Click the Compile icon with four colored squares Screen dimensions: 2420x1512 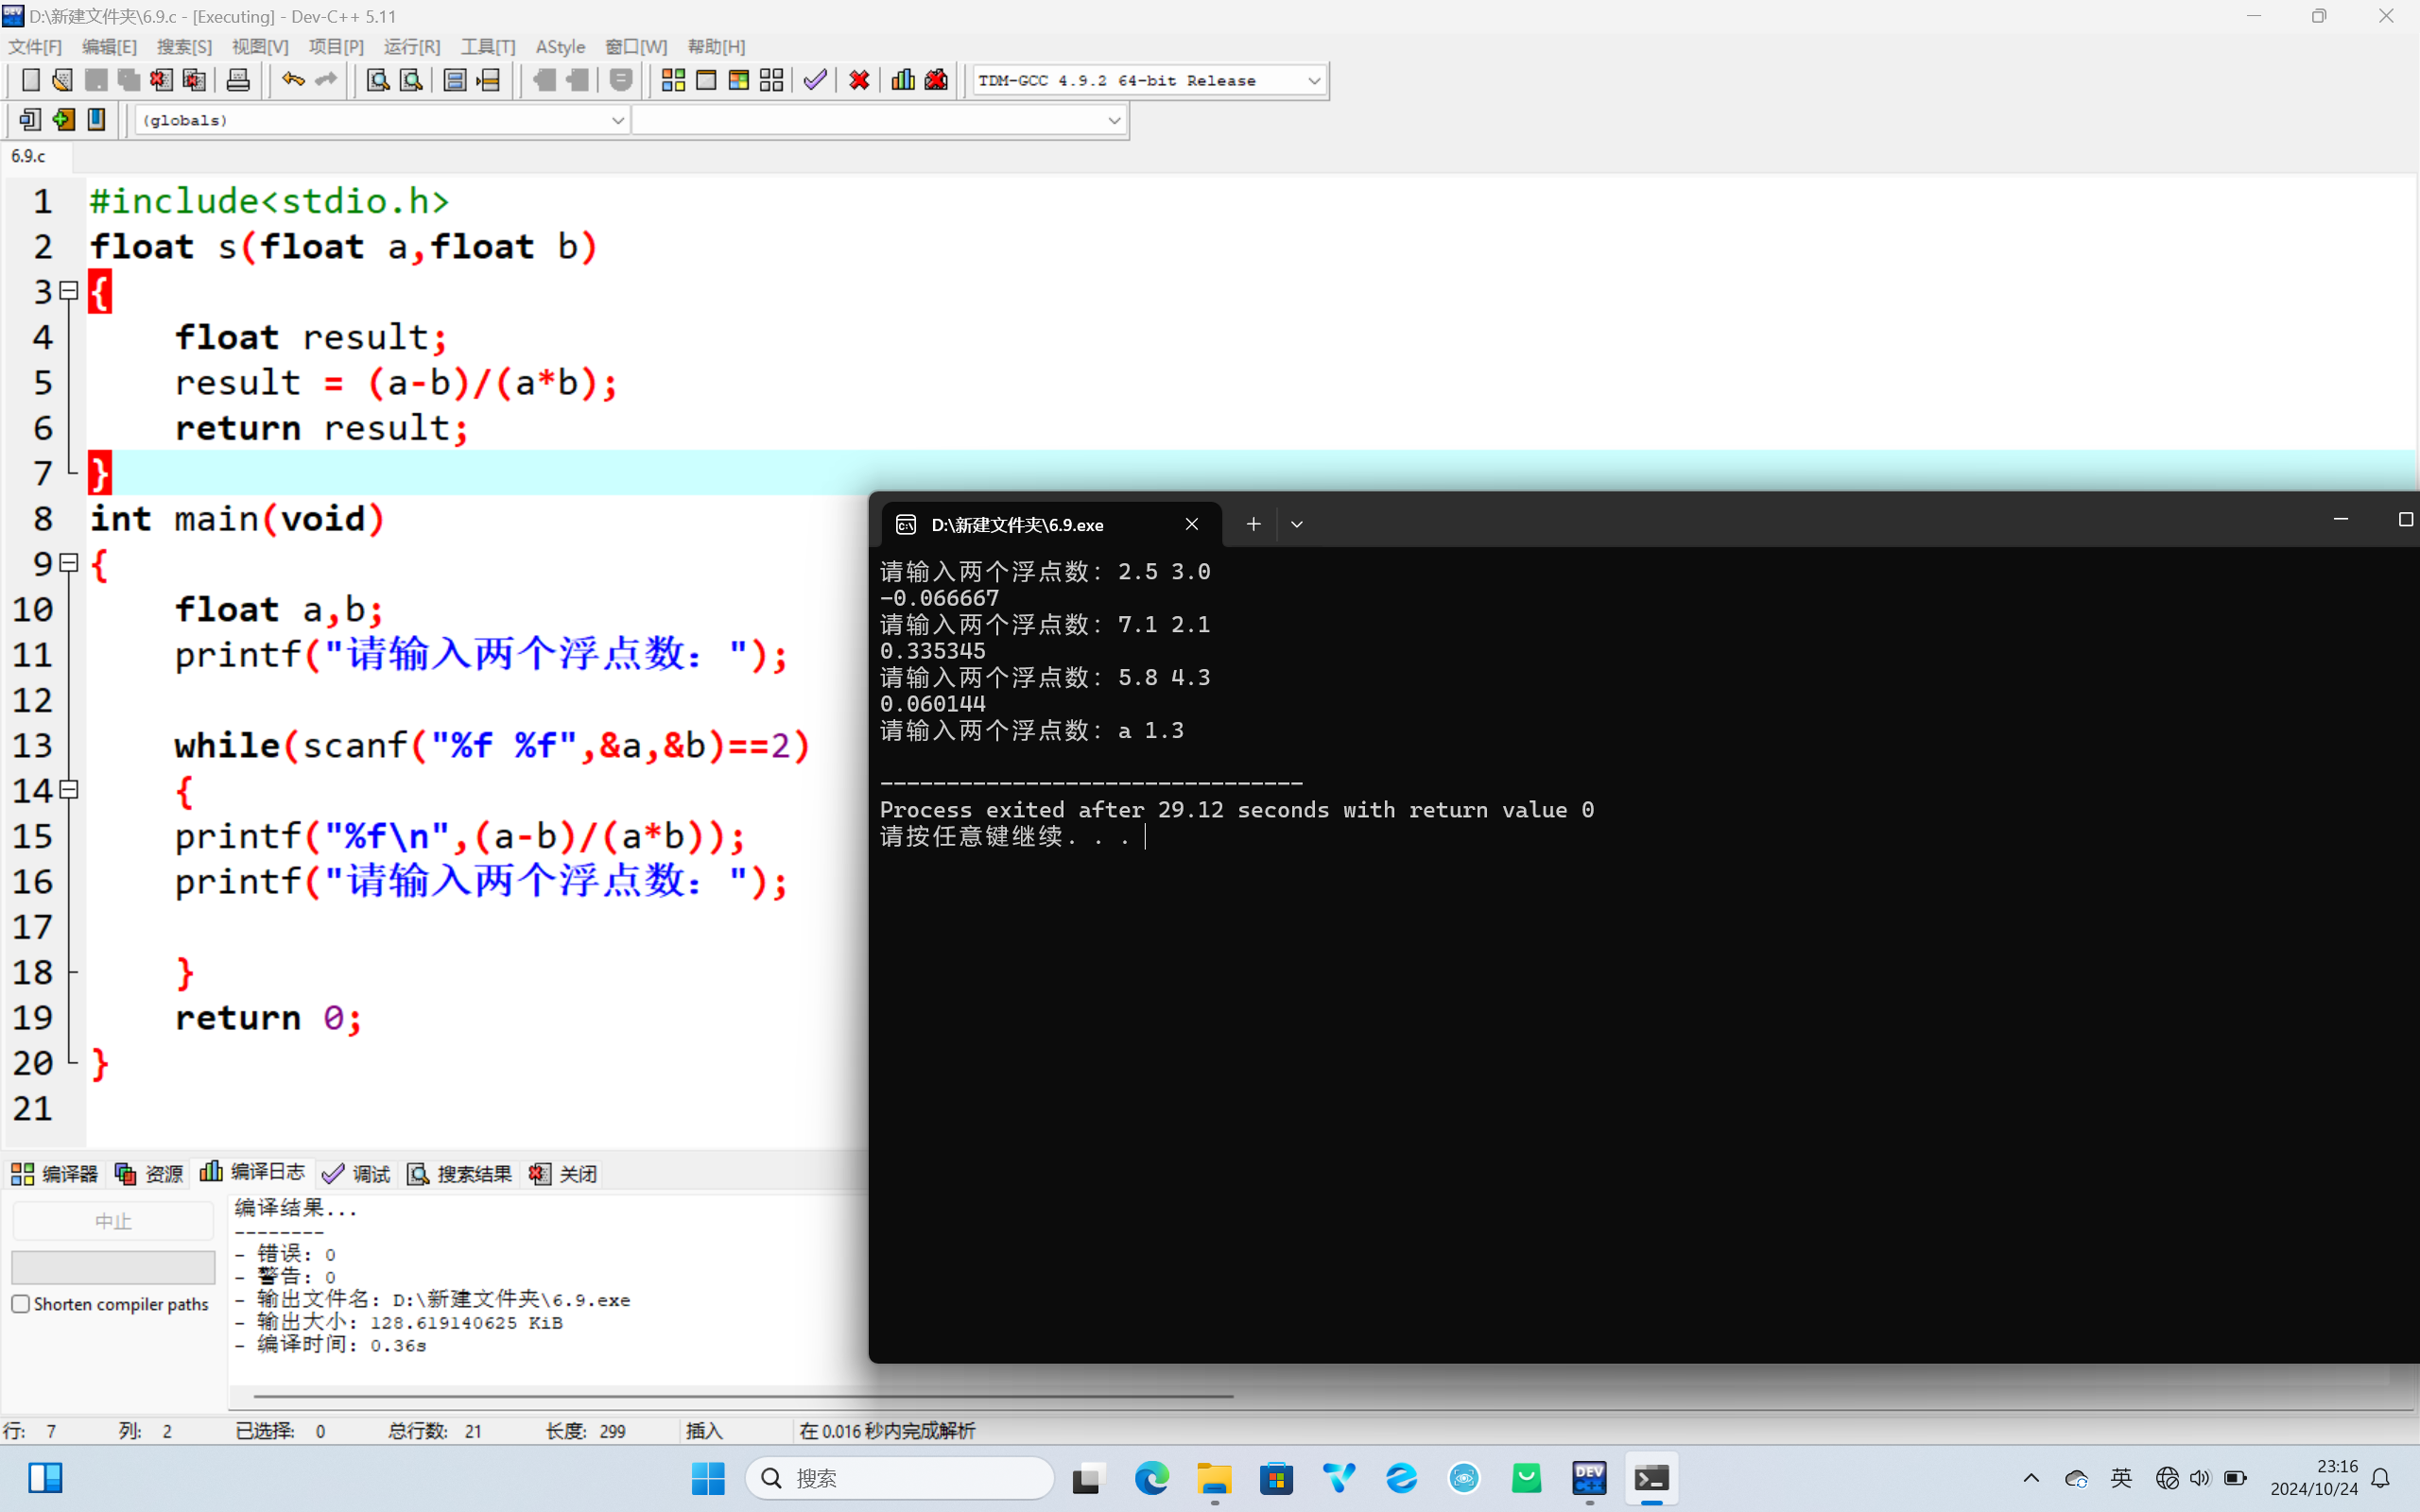pos(673,80)
